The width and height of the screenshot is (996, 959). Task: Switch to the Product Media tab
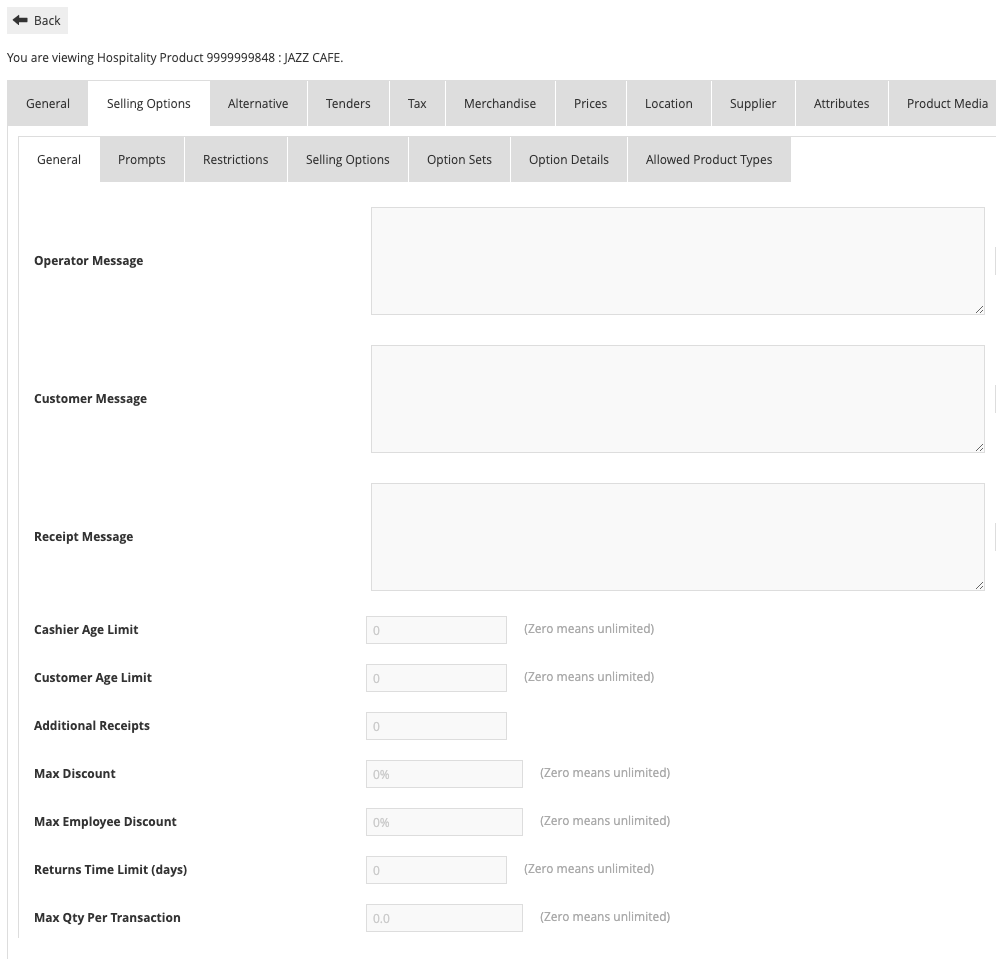point(943,104)
